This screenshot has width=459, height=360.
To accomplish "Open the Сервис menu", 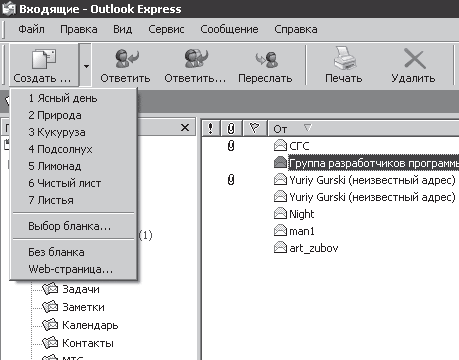I will (166, 29).
